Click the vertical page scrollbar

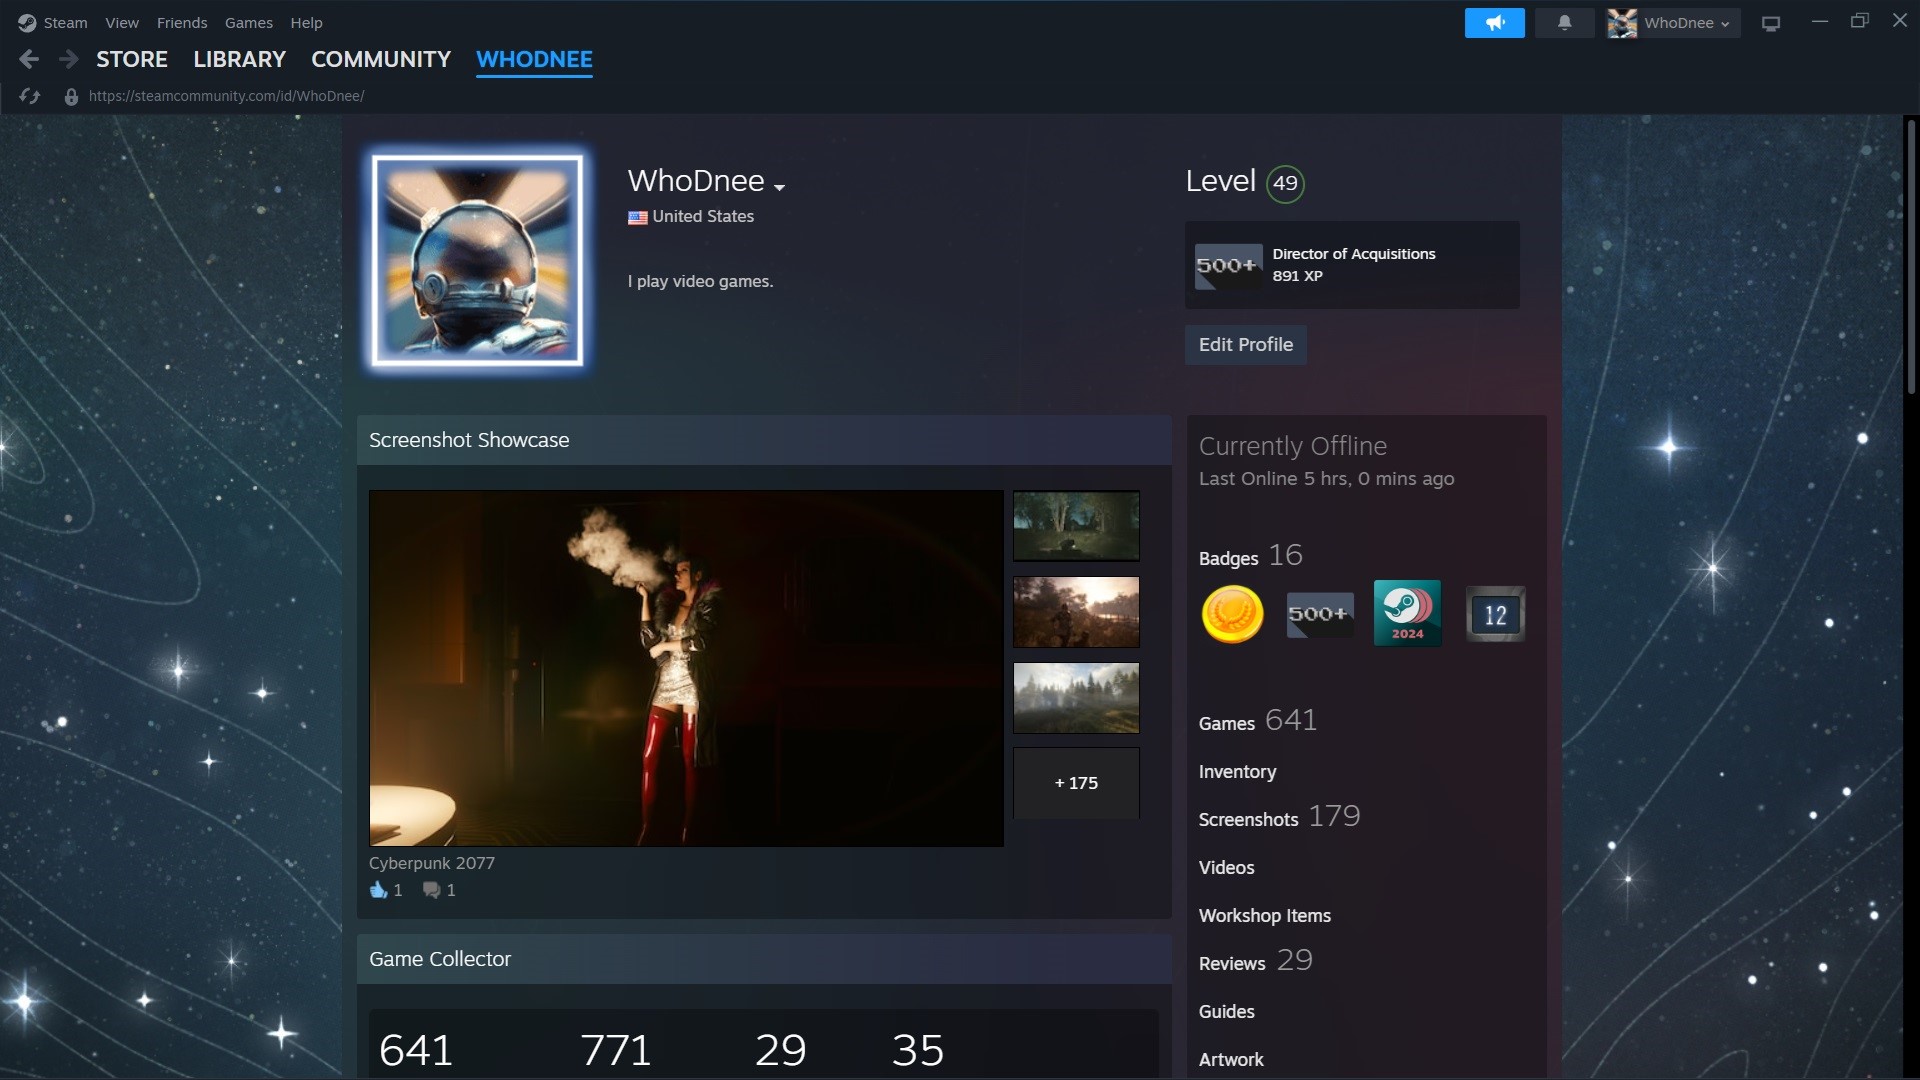[x=1910, y=255]
